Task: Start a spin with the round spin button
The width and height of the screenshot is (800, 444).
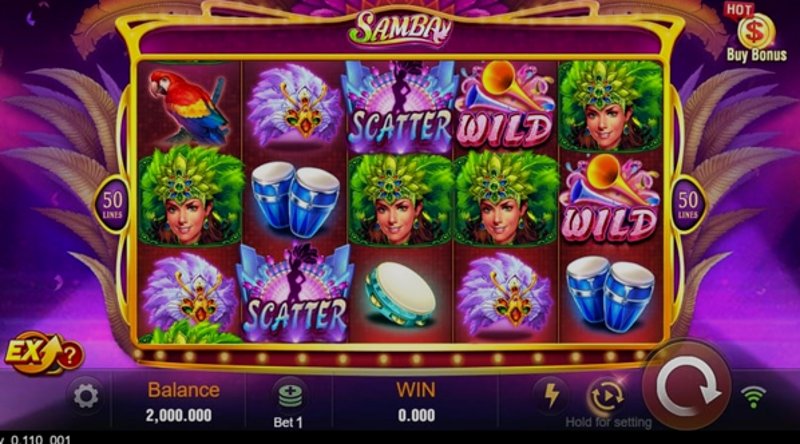Action: click(x=687, y=386)
